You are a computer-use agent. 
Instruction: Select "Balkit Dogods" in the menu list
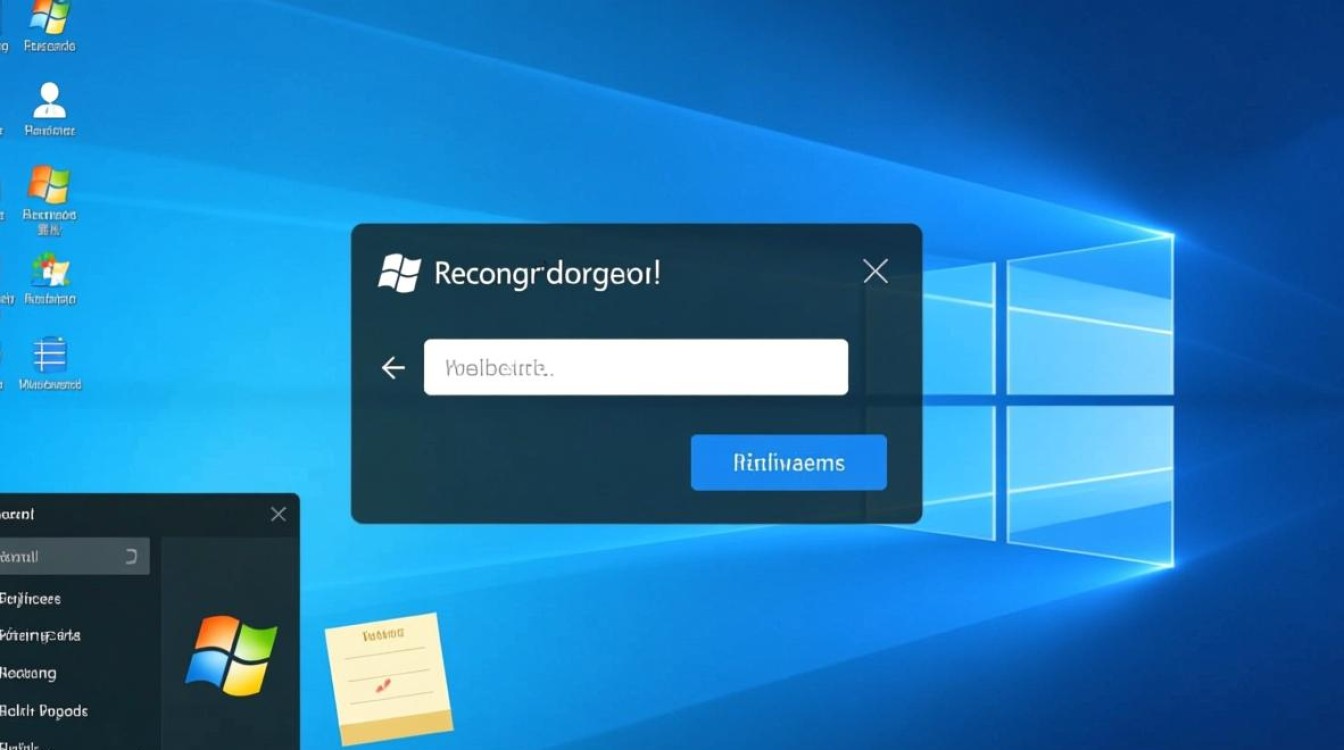(x=45, y=710)
